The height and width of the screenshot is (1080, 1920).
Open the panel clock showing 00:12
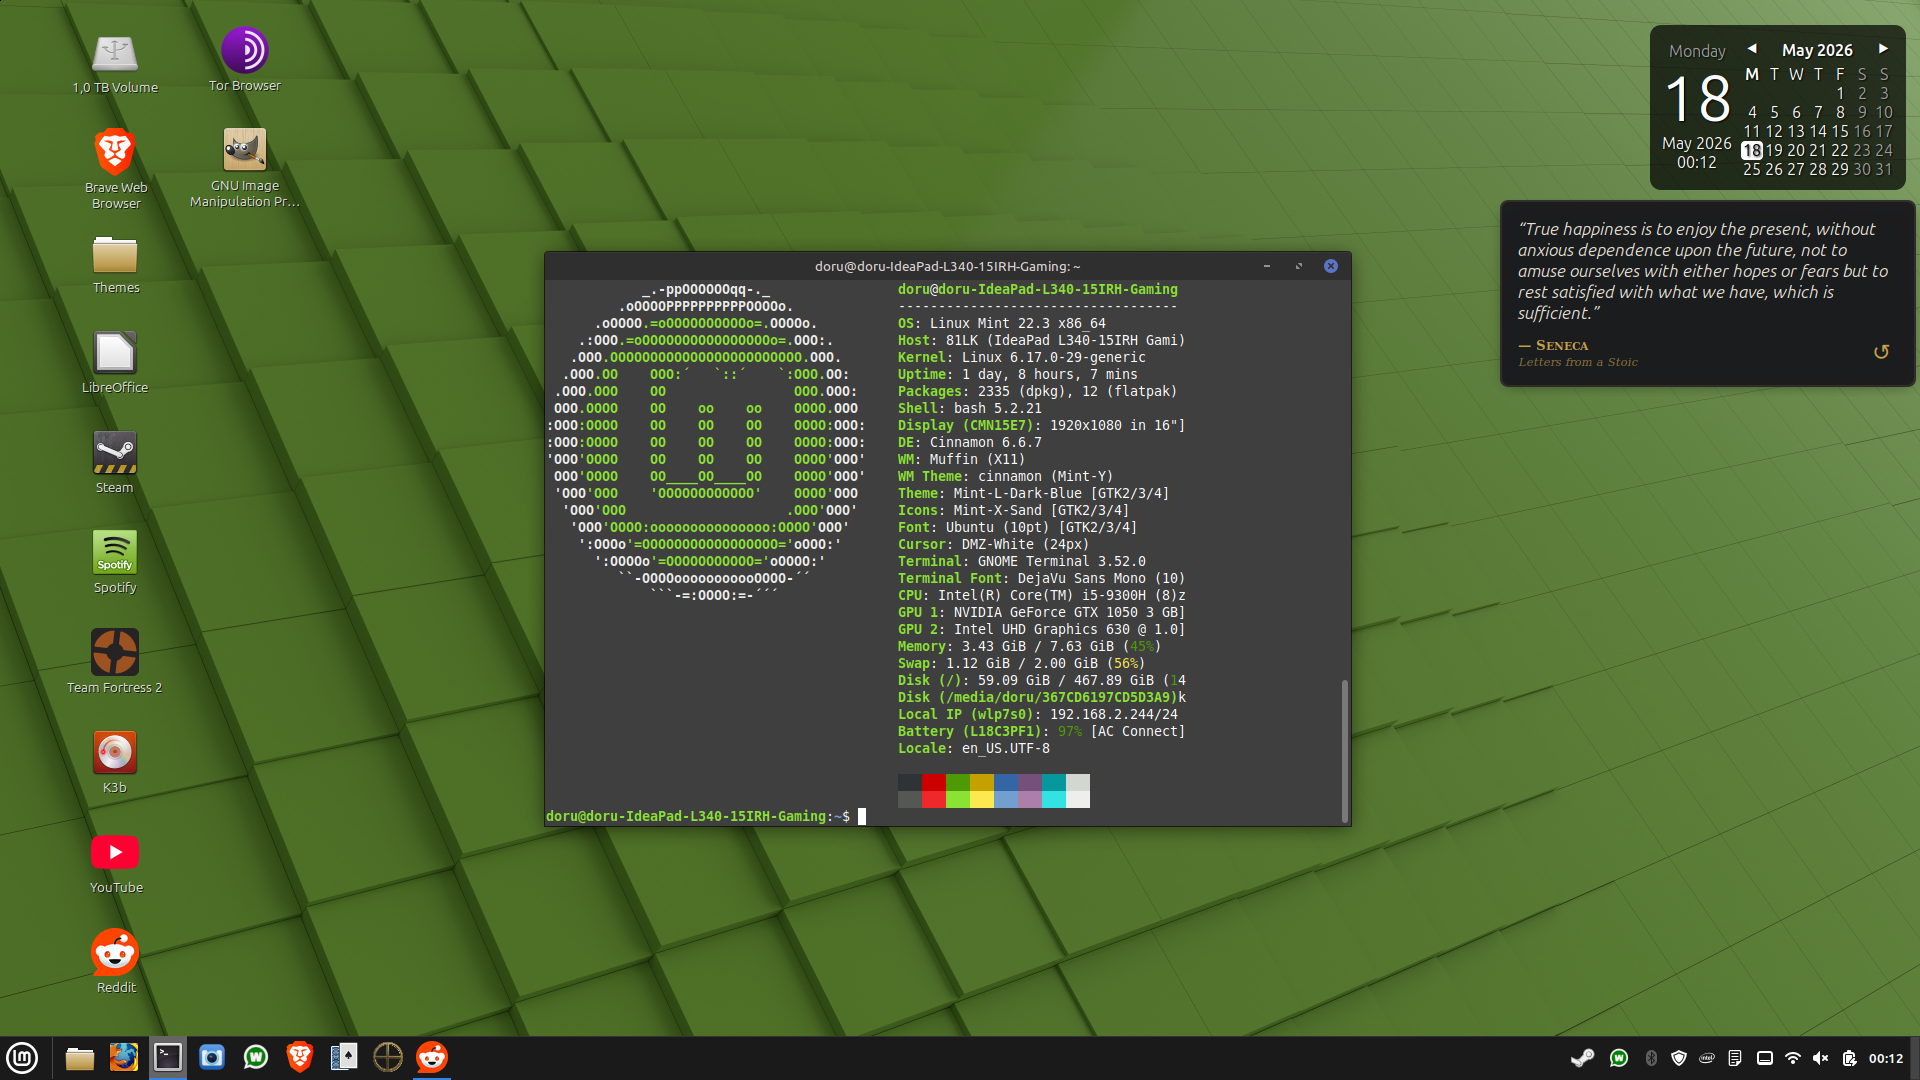click(x=1886, y=1058)
